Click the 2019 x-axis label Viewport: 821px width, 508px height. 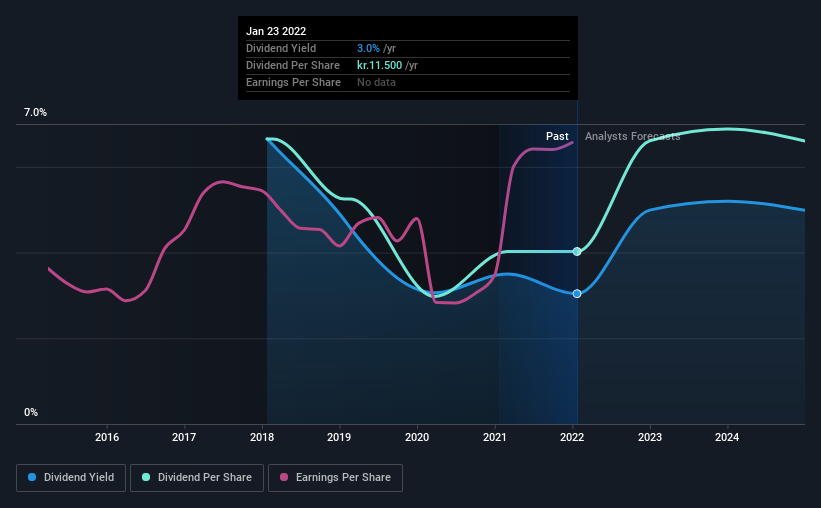(x=339, y=437)
